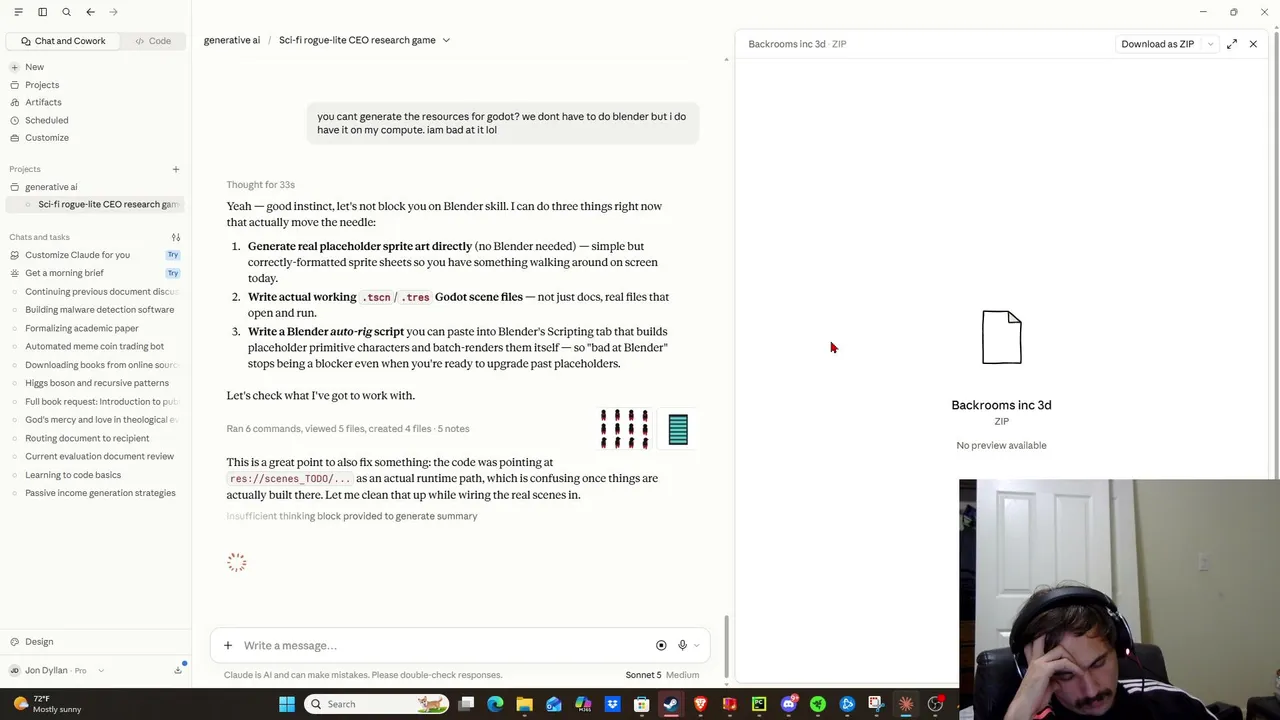Screen dimensions: 1280x720
Task: Open Current evaluation document review chat
Action: [99, 456]
